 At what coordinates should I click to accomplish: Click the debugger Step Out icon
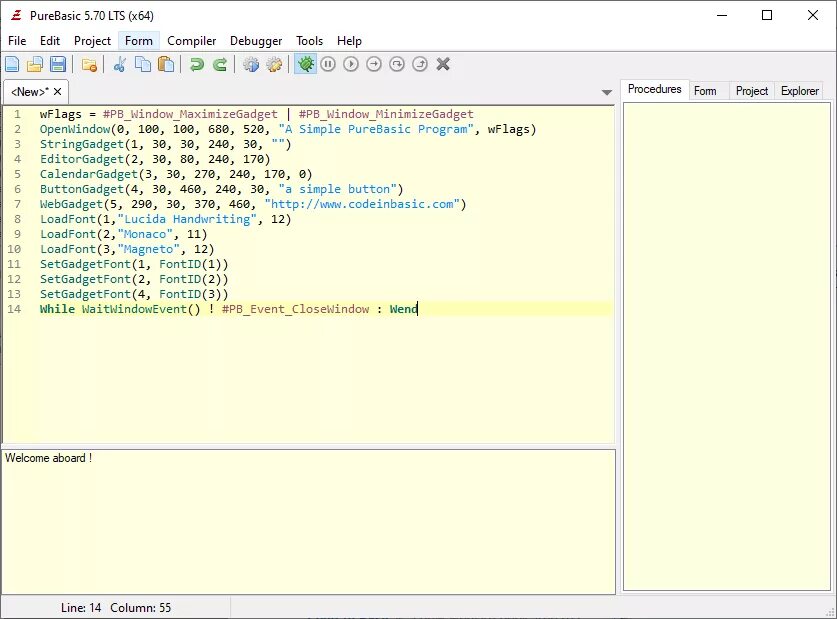click(420, 65)
